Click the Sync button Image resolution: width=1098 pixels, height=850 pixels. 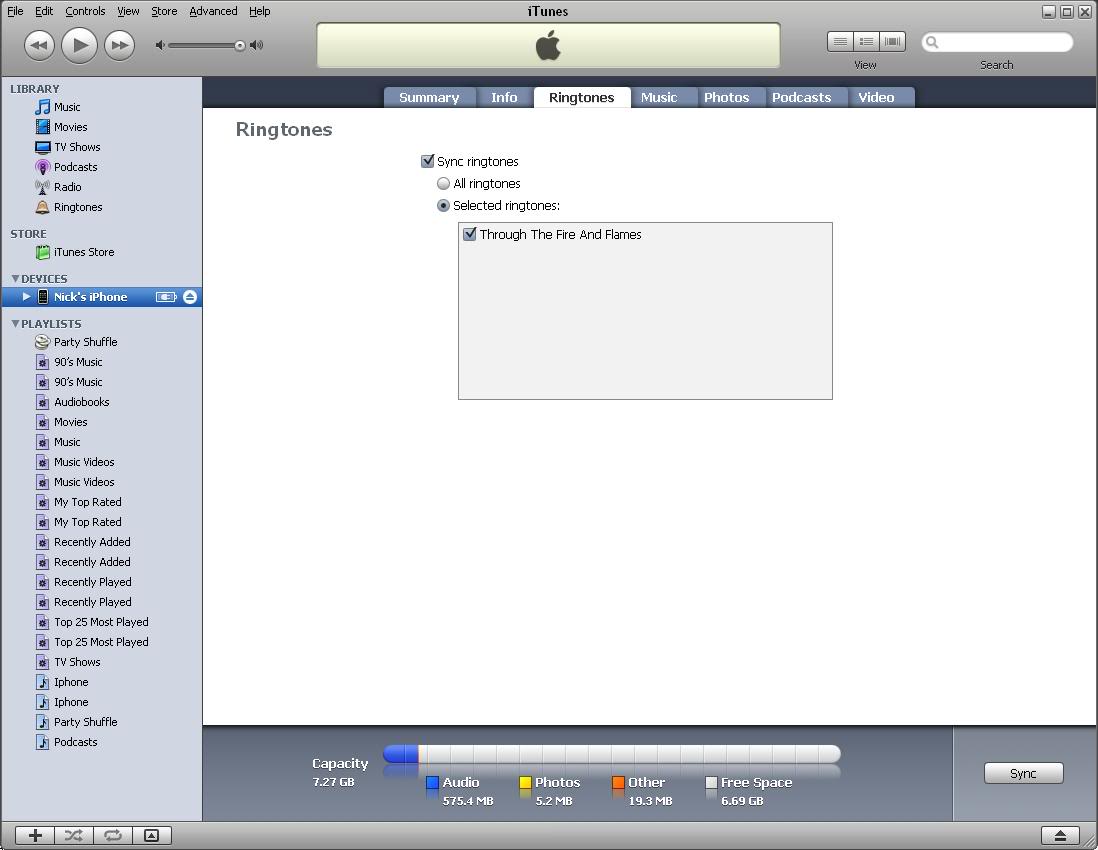[x=1023, y=774]
